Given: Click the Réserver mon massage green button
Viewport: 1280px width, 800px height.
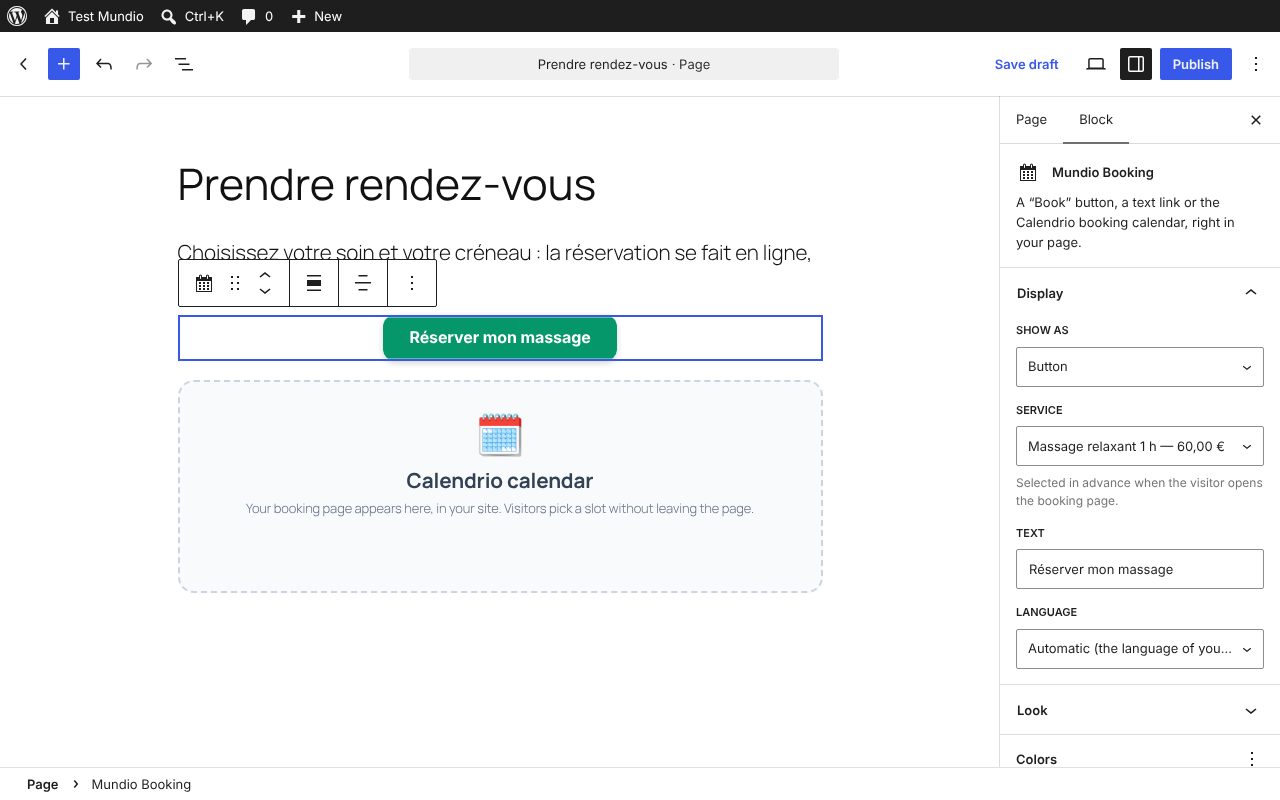Looking at the screenshot, I should pyautogui.click(x=500, y=338).
